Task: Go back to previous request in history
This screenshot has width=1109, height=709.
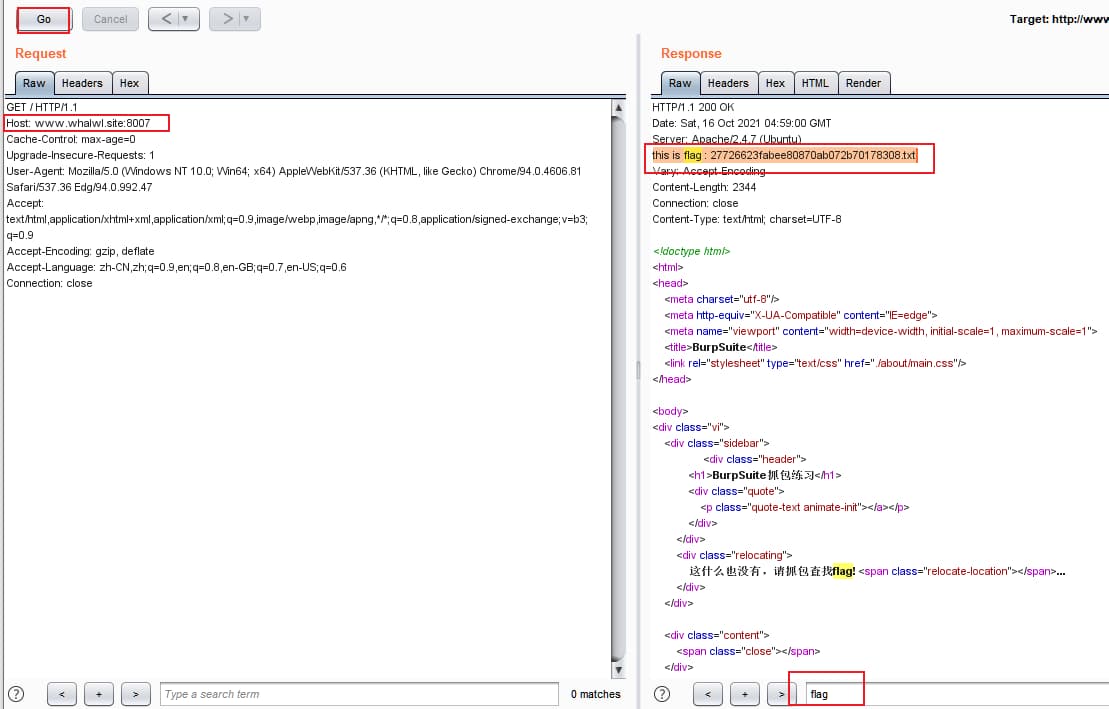Action: (166, 19)
